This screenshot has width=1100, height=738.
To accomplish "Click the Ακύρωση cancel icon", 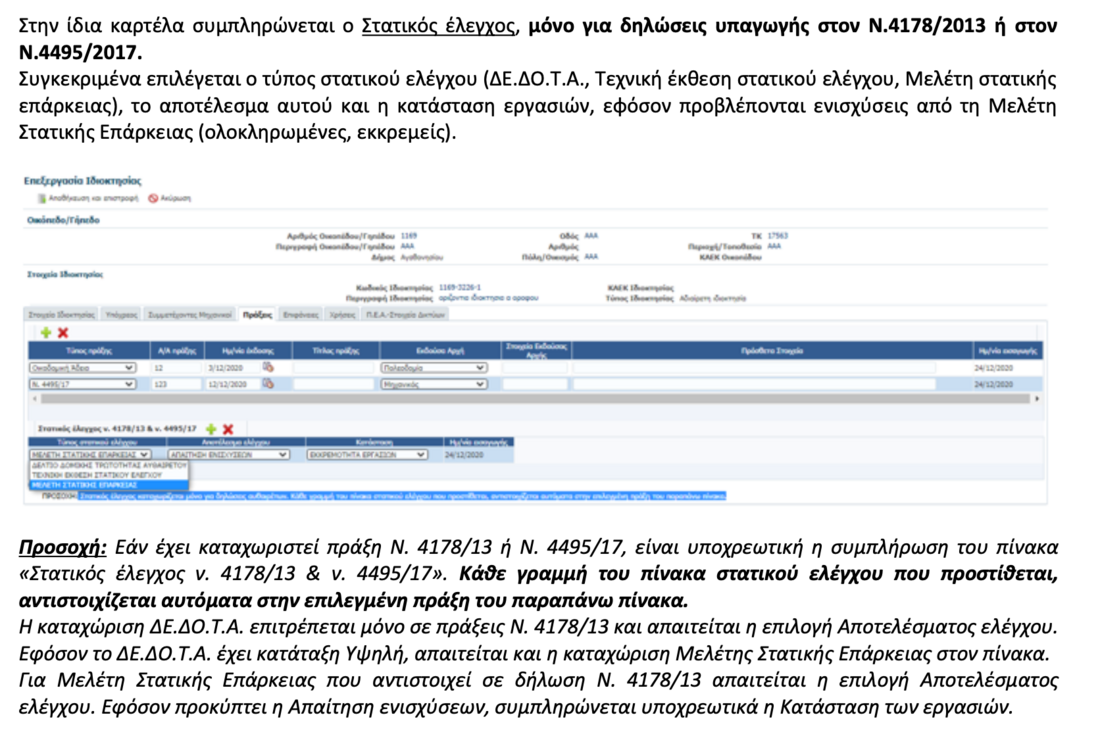I will point(151,200).
